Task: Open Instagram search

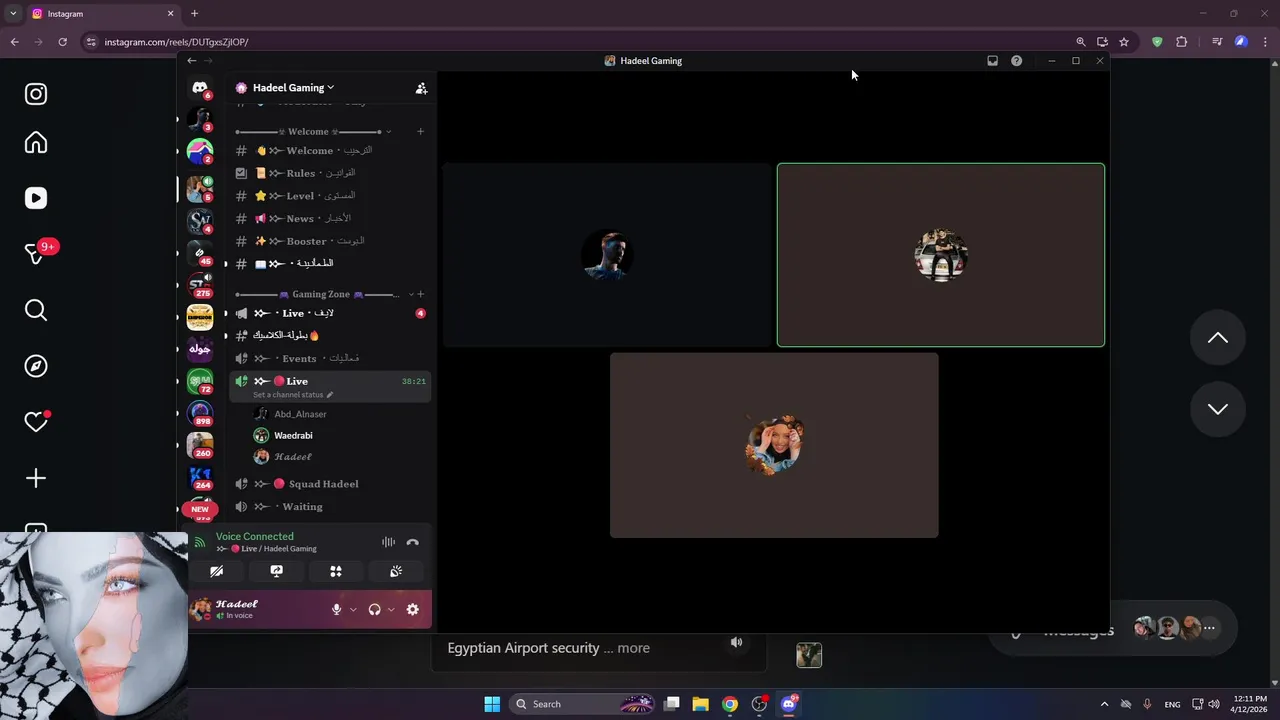Action: (x=36, y=310)
